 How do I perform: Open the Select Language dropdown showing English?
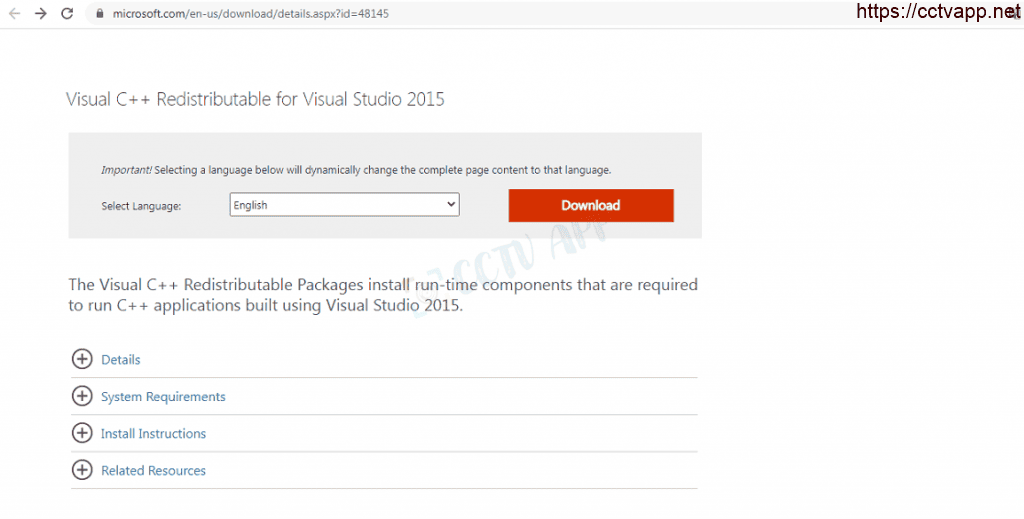click(x=344, y=205)
